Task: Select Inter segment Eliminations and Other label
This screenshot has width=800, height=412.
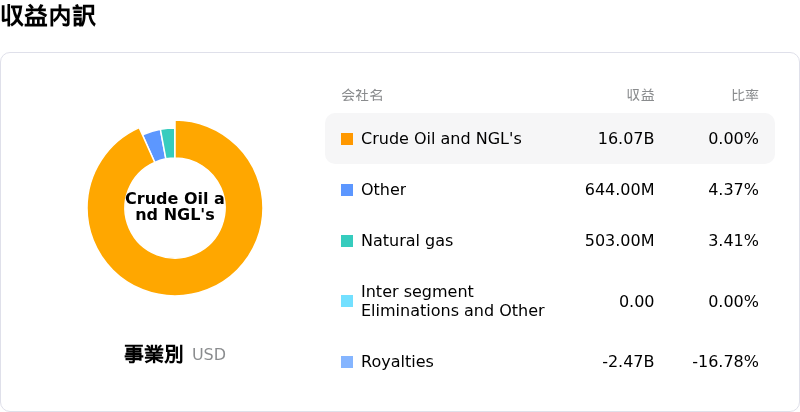Action: [x=453, y=301]
